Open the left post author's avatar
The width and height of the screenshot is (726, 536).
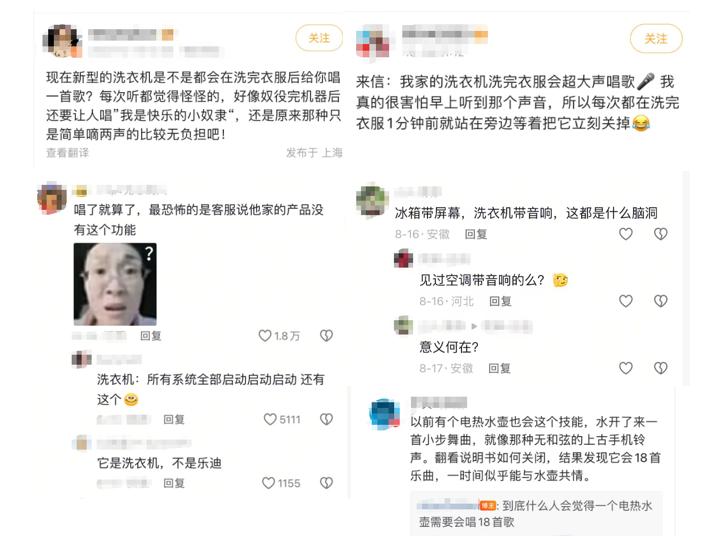(x=63, y=41)
